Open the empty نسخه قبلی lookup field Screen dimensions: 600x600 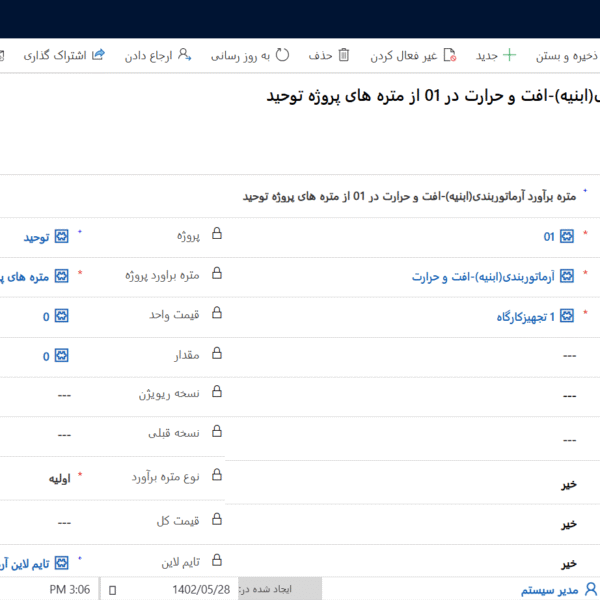point(64,435)
